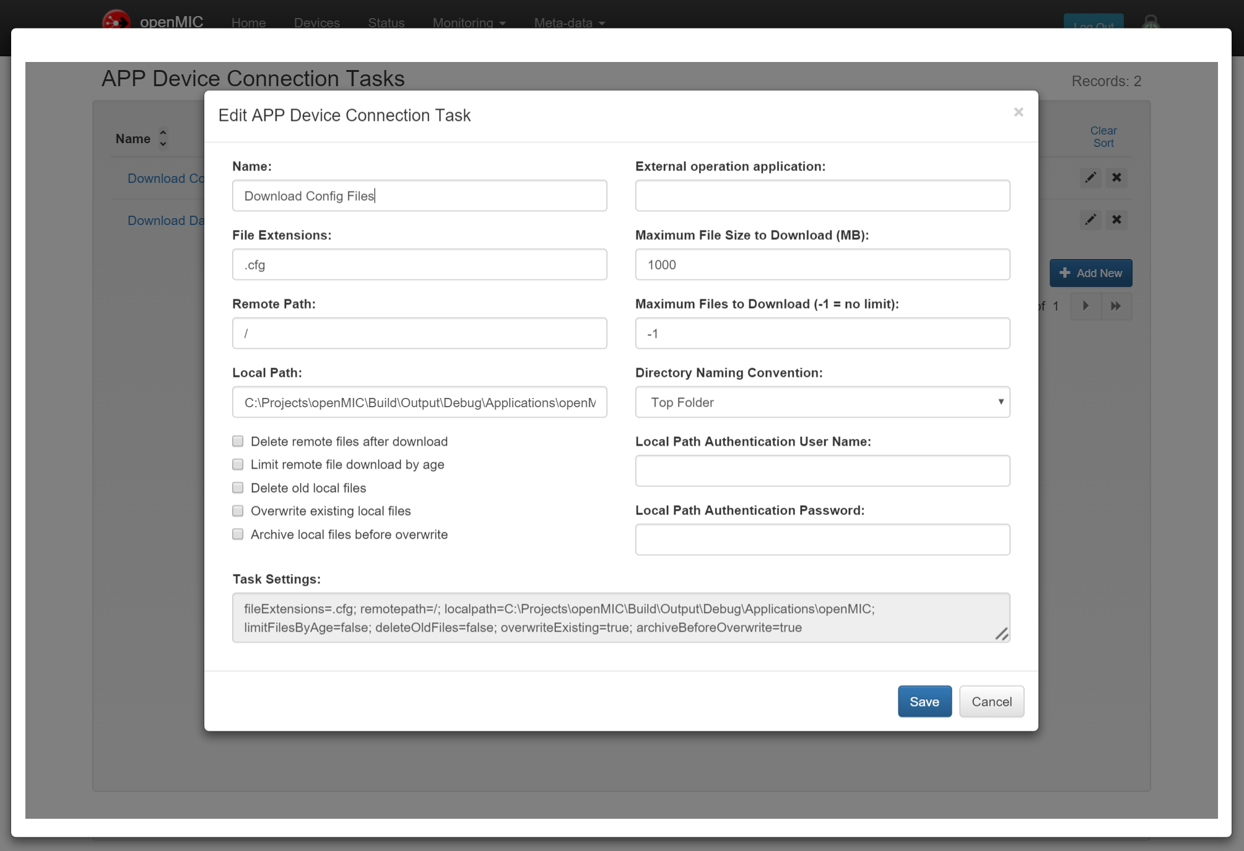The height and width of the screenshot is (851, 1244).
Task: Click the File Extensions field
Action: (x=419, y=264)
